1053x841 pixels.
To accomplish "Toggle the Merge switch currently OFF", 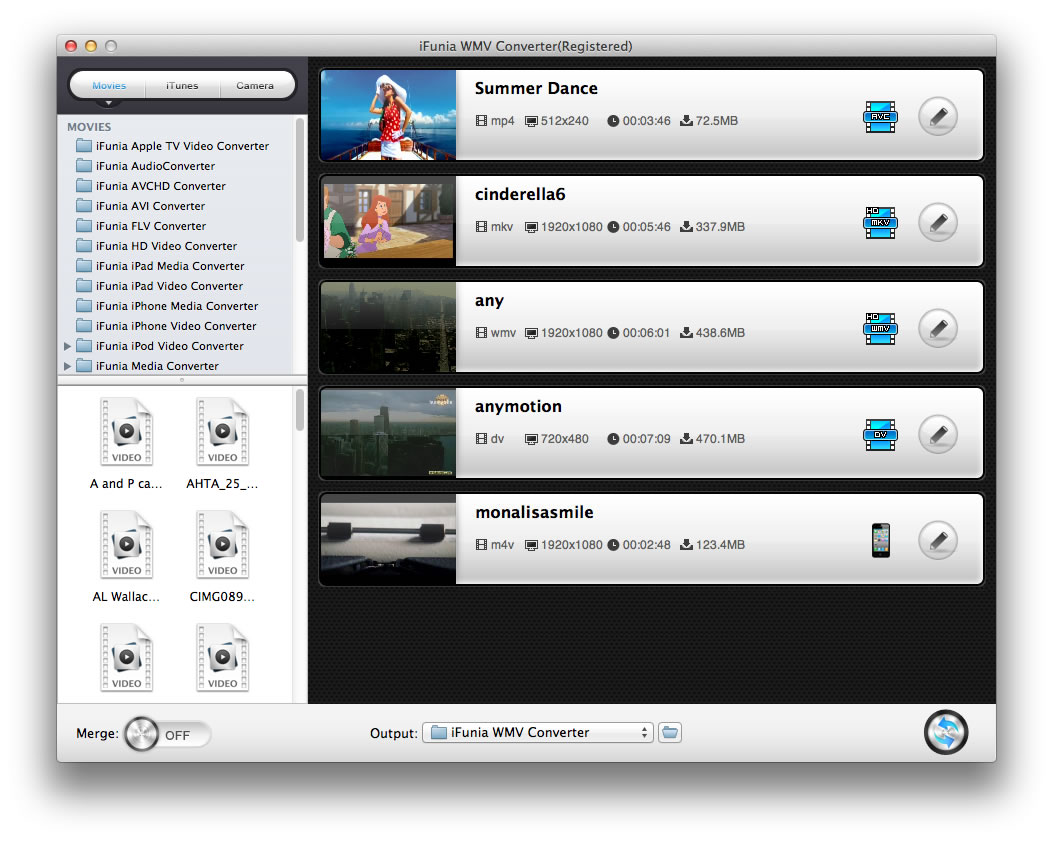I will coord(168,734).
